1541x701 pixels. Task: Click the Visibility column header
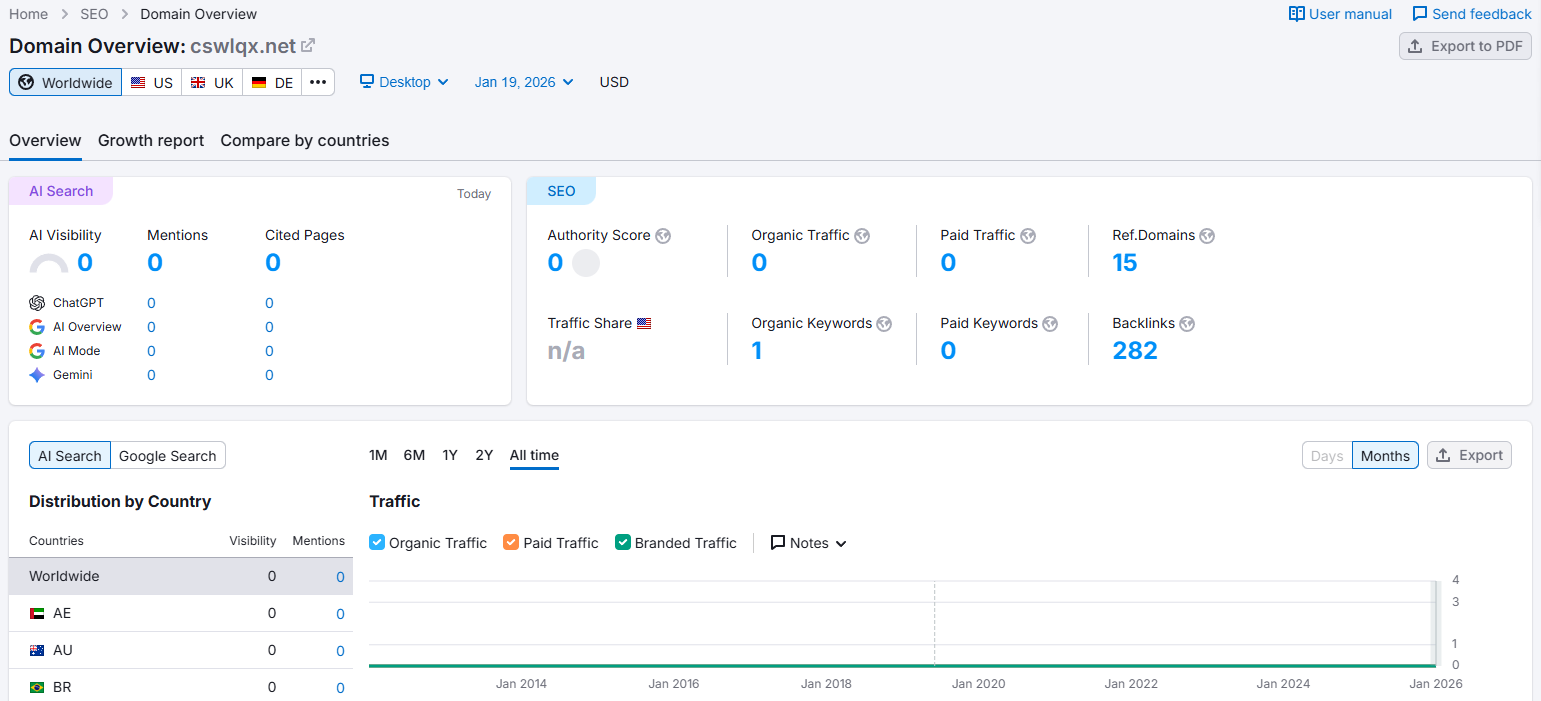253,541
